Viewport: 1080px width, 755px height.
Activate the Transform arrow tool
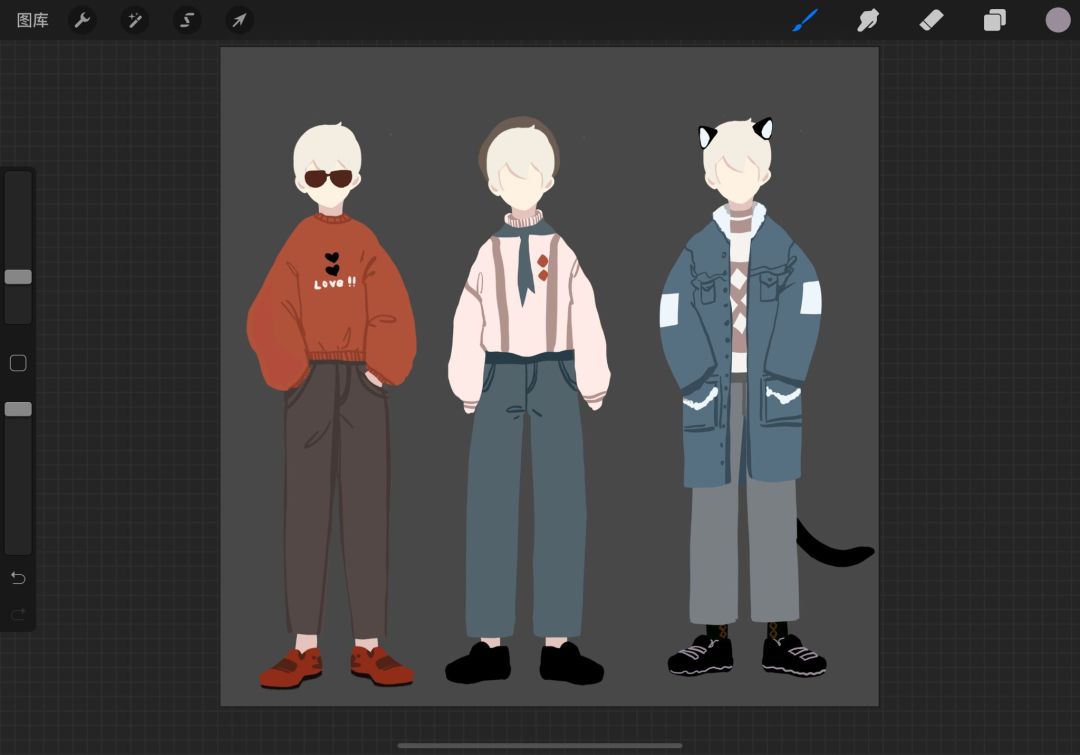239,21
